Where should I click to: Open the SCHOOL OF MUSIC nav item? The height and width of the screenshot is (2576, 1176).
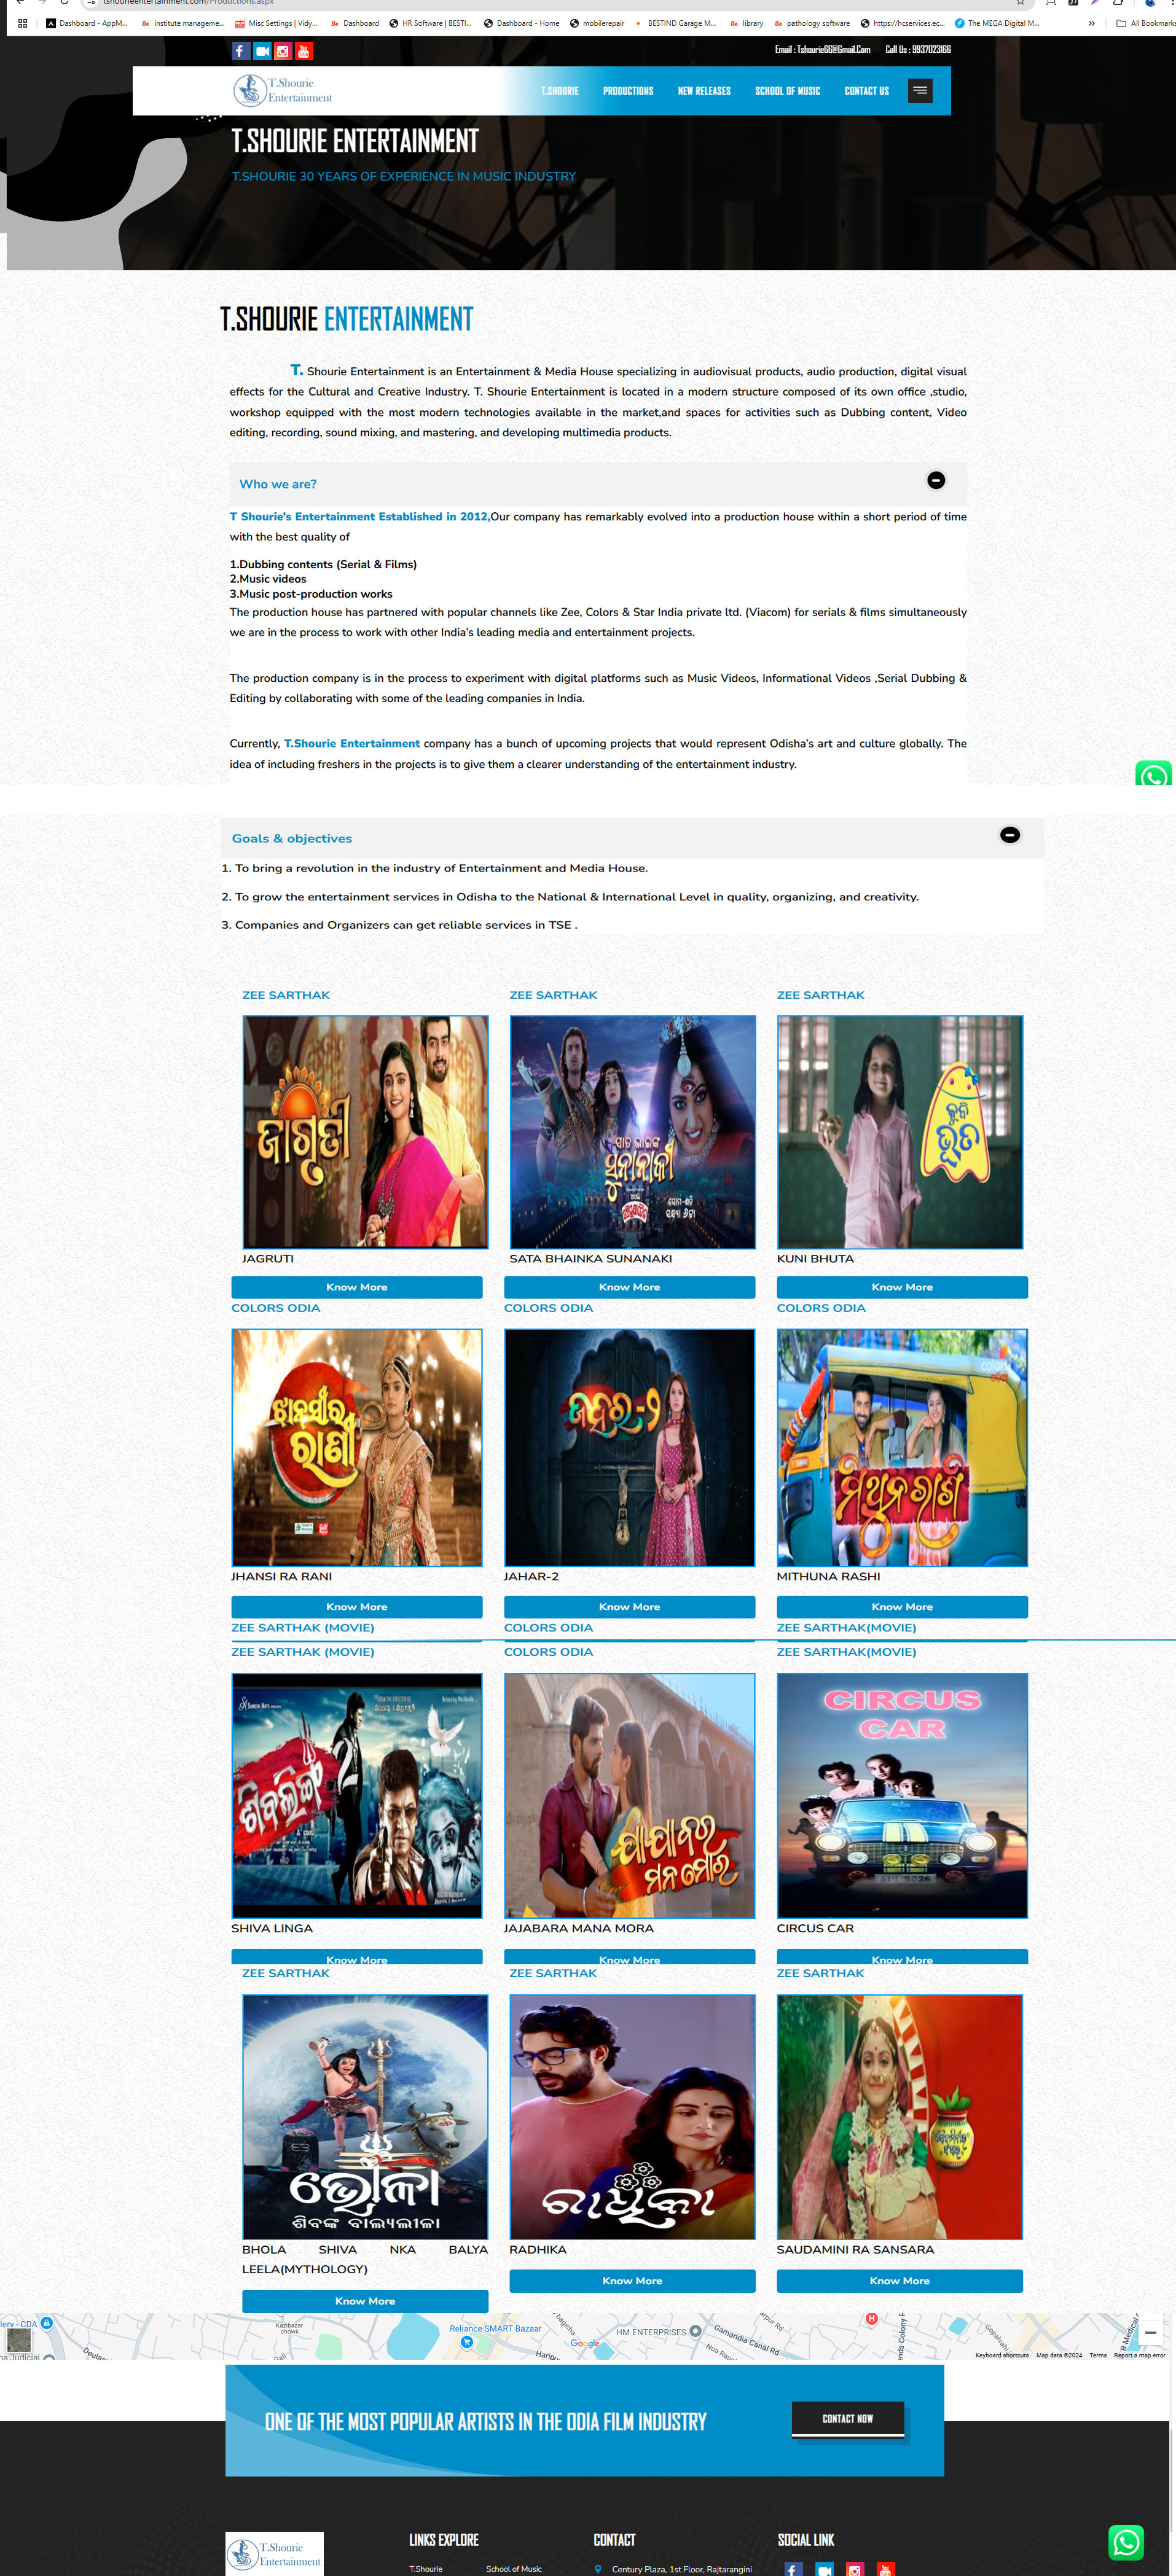788,91
